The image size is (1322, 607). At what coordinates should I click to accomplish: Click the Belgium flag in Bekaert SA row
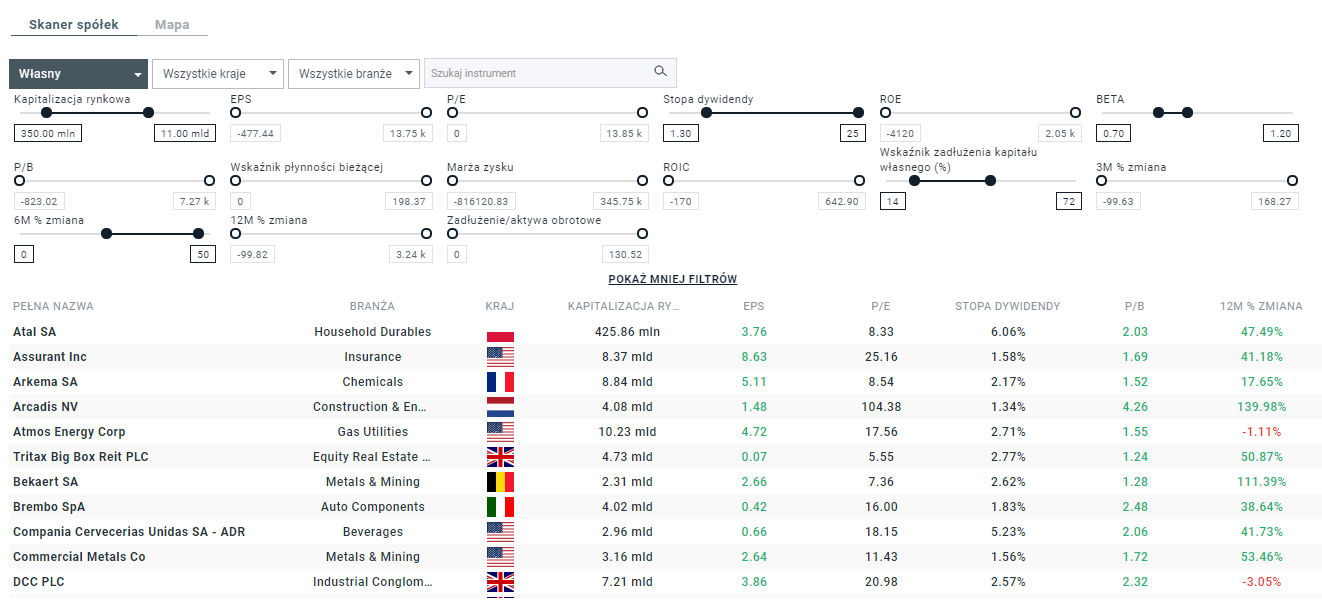click(x=500, y=482)
